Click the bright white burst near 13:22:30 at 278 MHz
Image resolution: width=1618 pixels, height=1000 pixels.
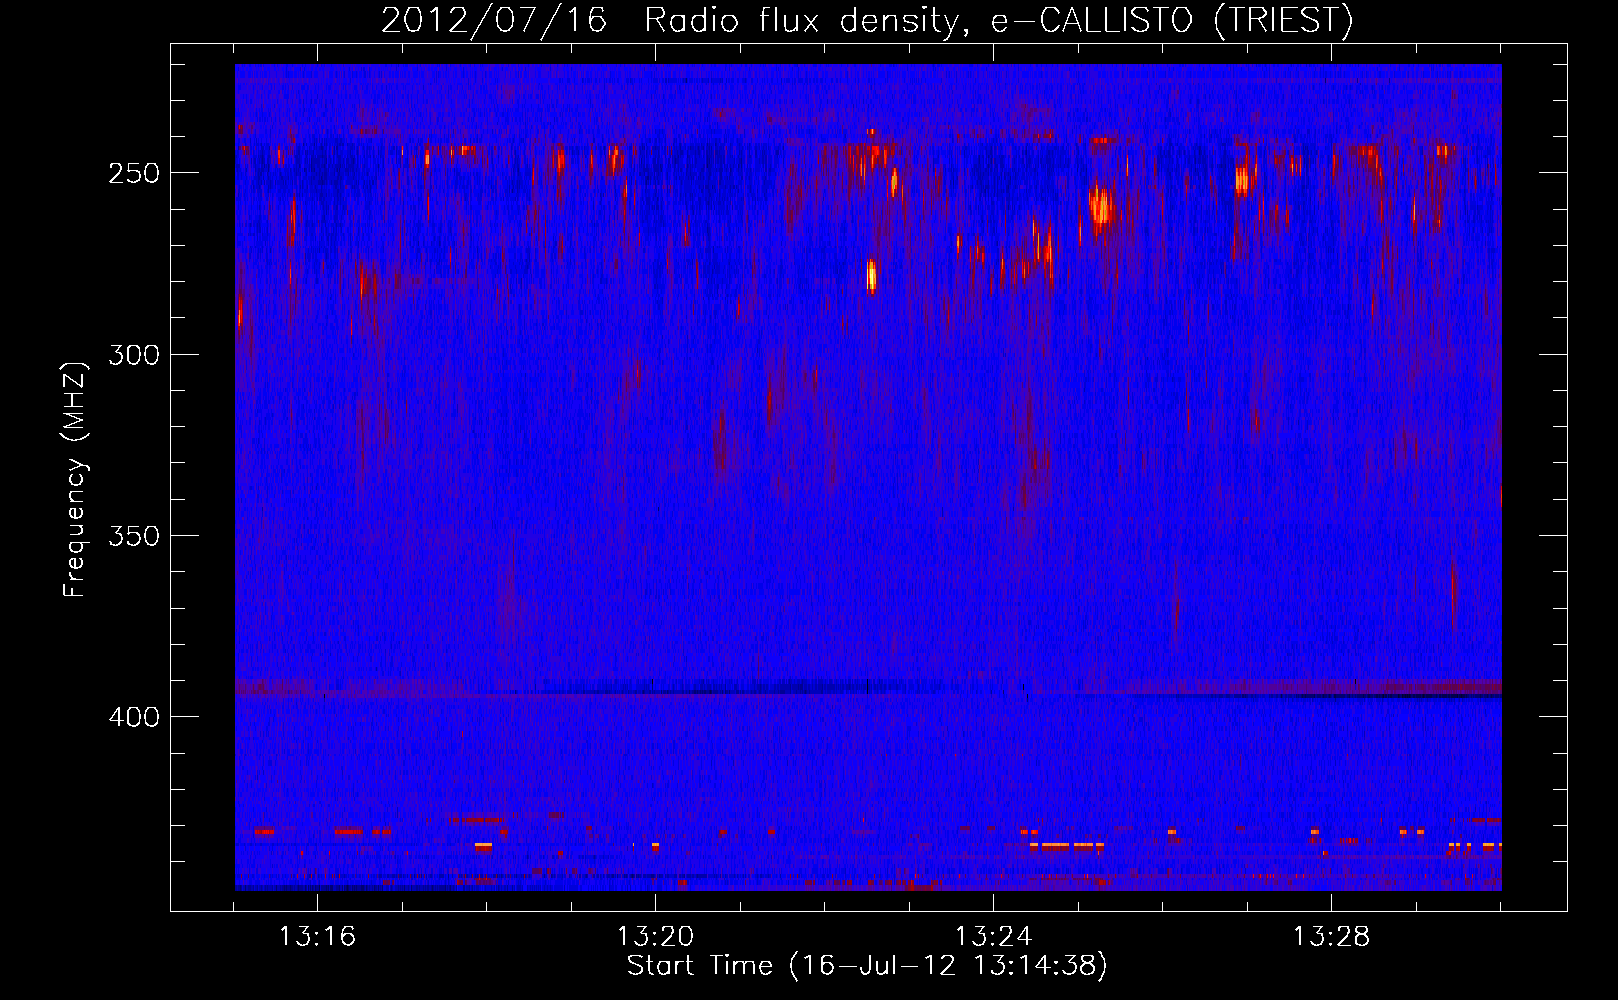[x=871, y=275]
